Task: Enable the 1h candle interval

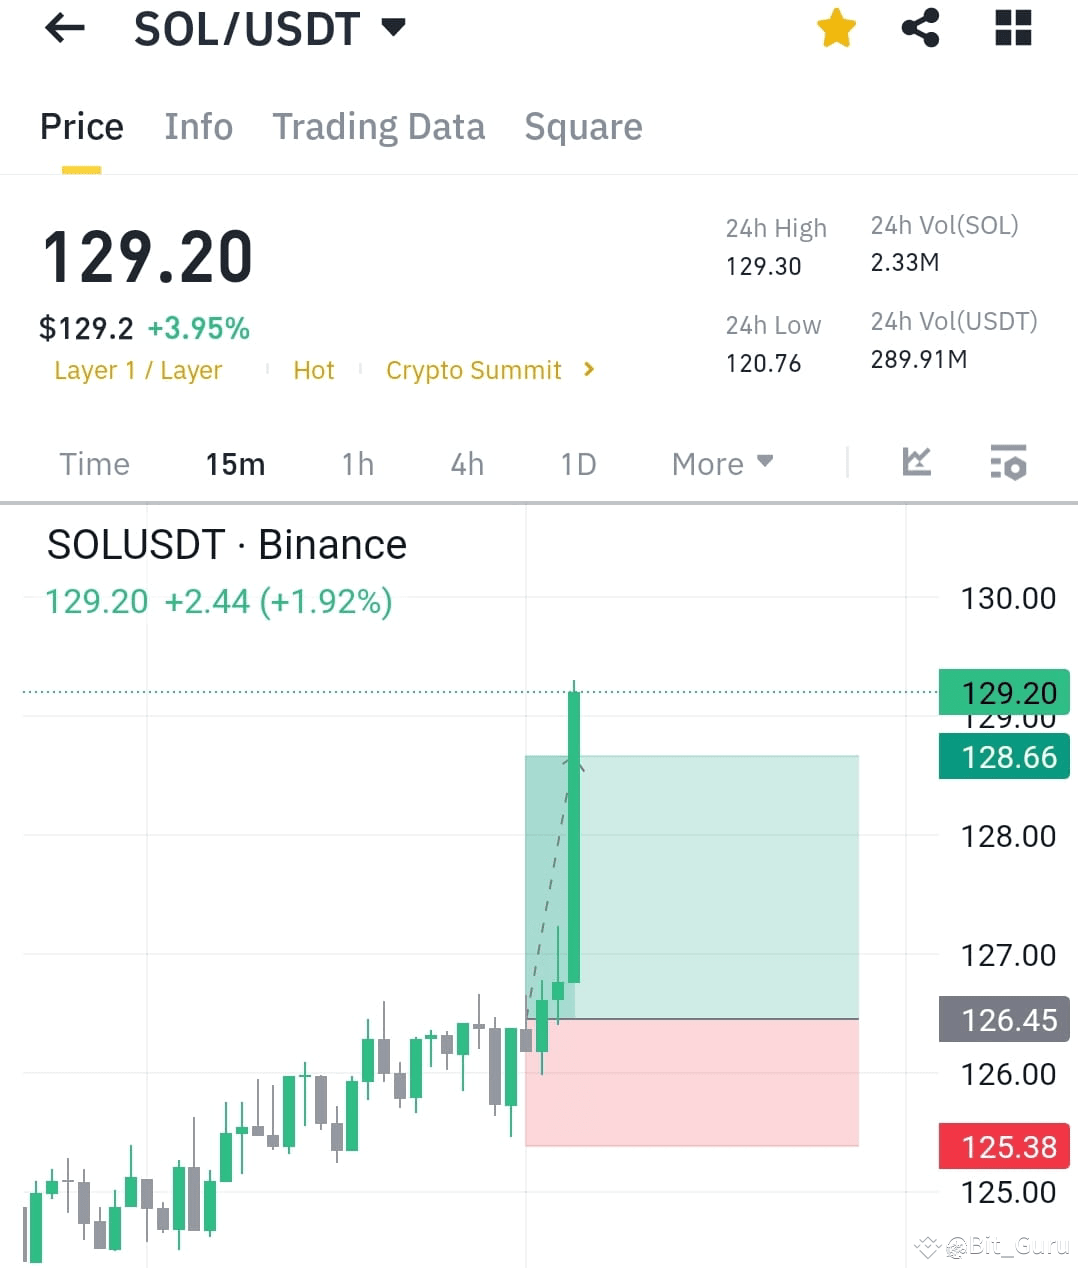Action: [357, 463]
